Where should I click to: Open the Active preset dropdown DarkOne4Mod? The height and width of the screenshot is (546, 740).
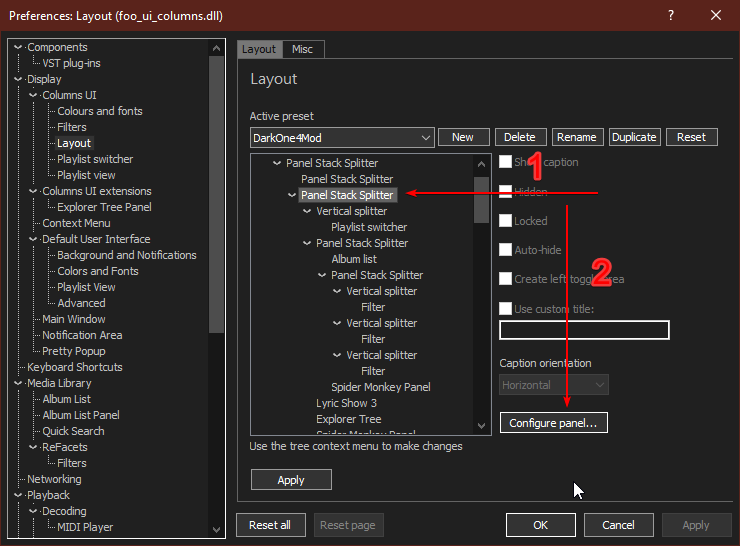click(342, 137)
